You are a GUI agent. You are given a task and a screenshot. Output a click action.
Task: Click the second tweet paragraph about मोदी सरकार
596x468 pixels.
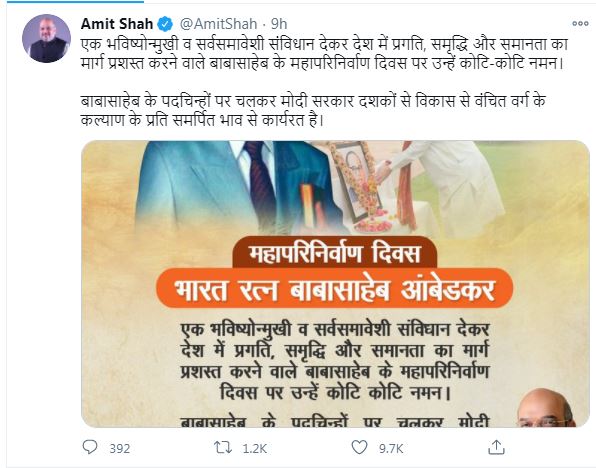[x=313, y=110]
